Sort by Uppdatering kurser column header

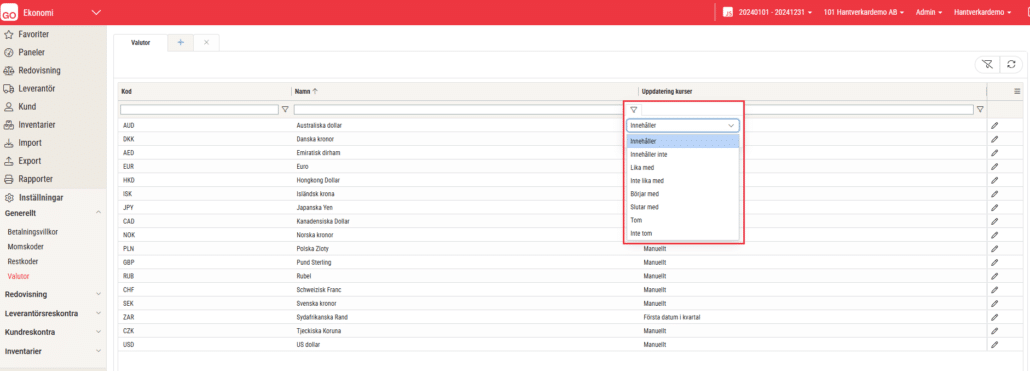pyautogui.click(x=667, y=91)
